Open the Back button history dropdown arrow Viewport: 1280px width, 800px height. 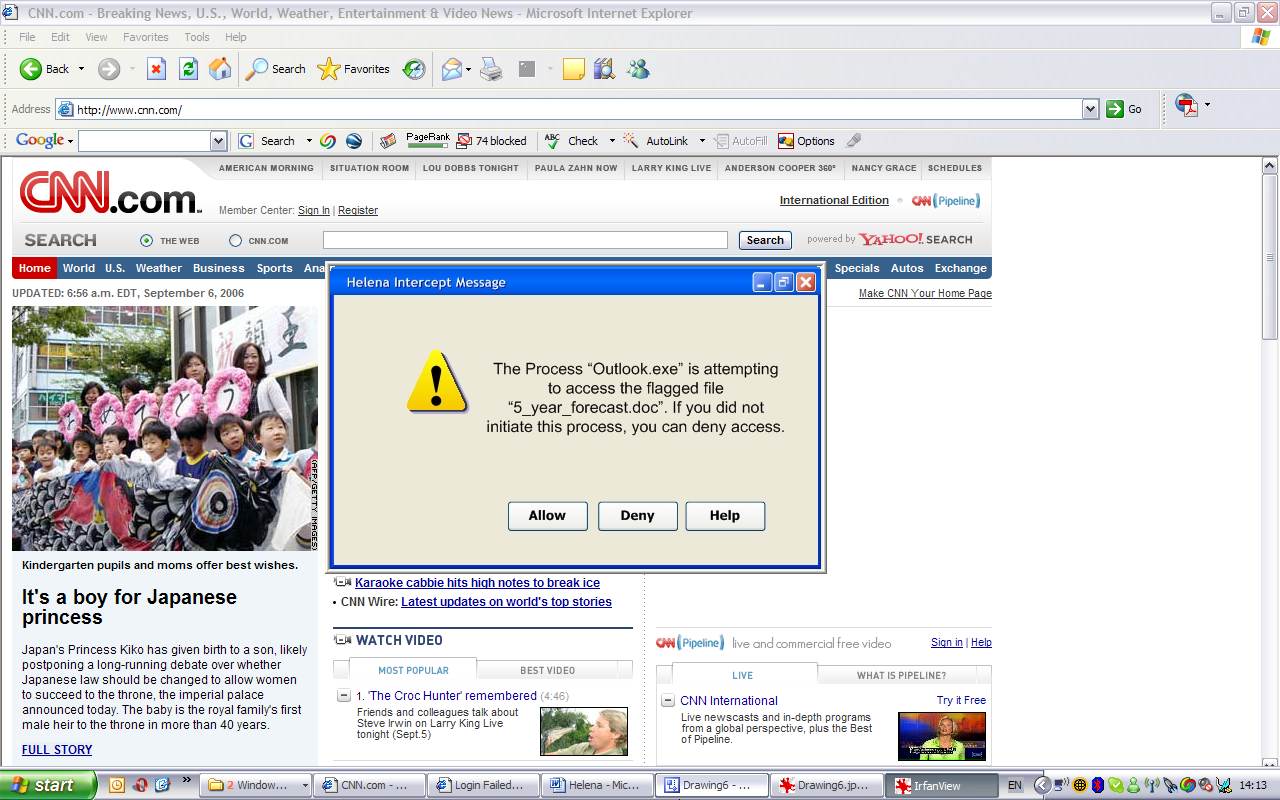point(82,69)
